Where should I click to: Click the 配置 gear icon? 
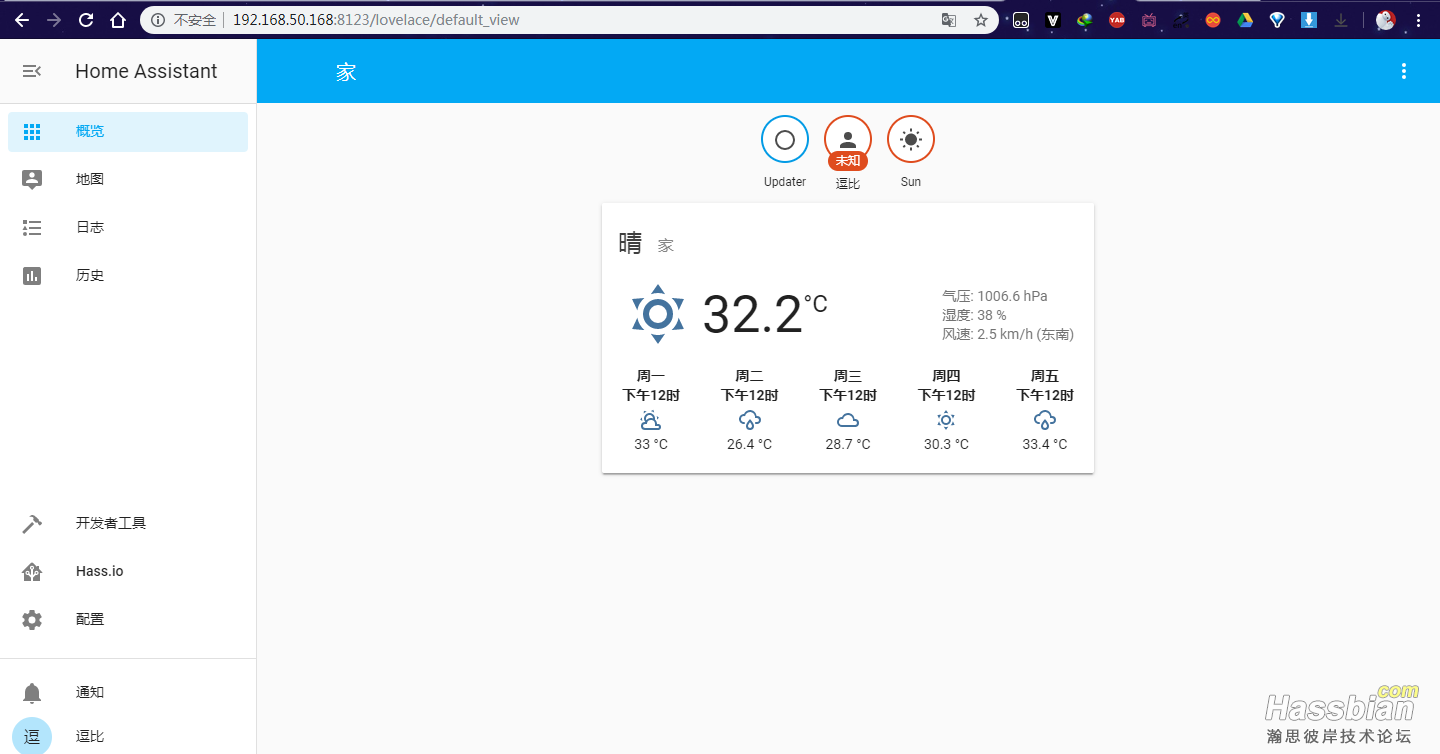point(32,620)
